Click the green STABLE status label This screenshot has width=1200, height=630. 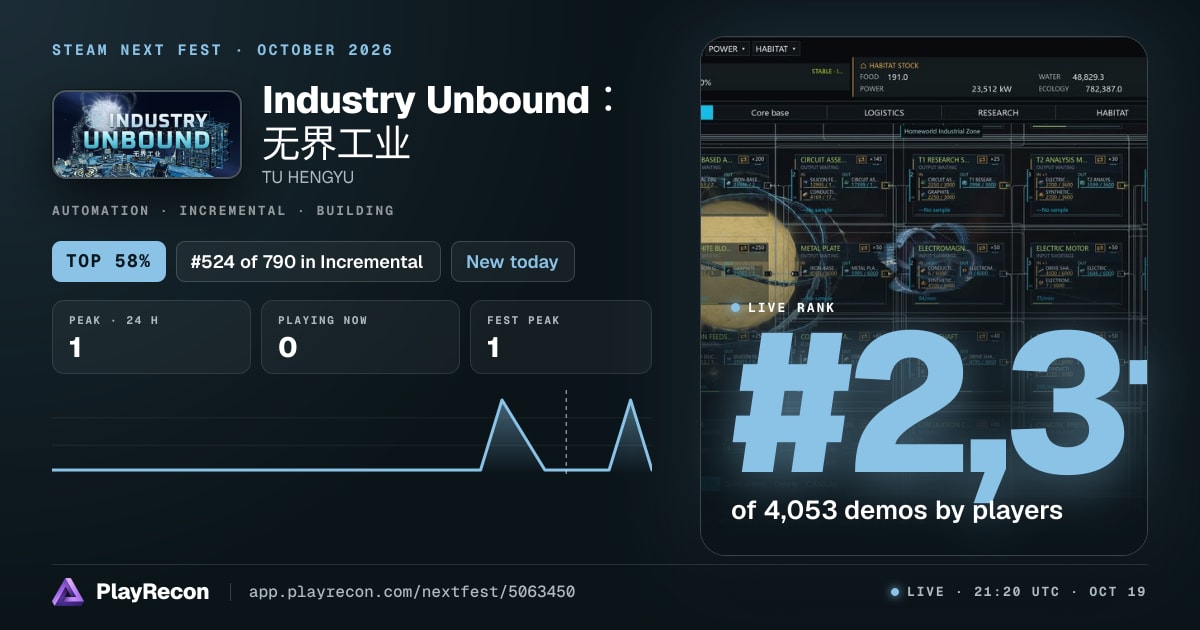tap(826, 72)
